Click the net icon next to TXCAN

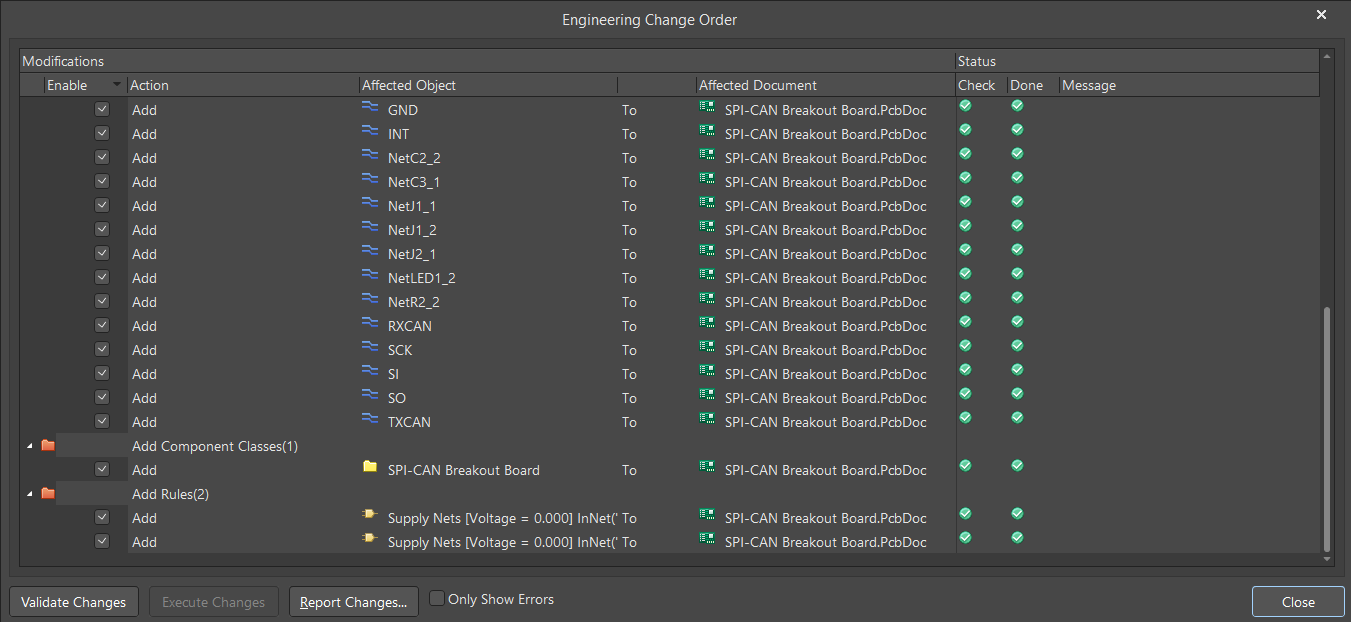click(x=370, y=418)
